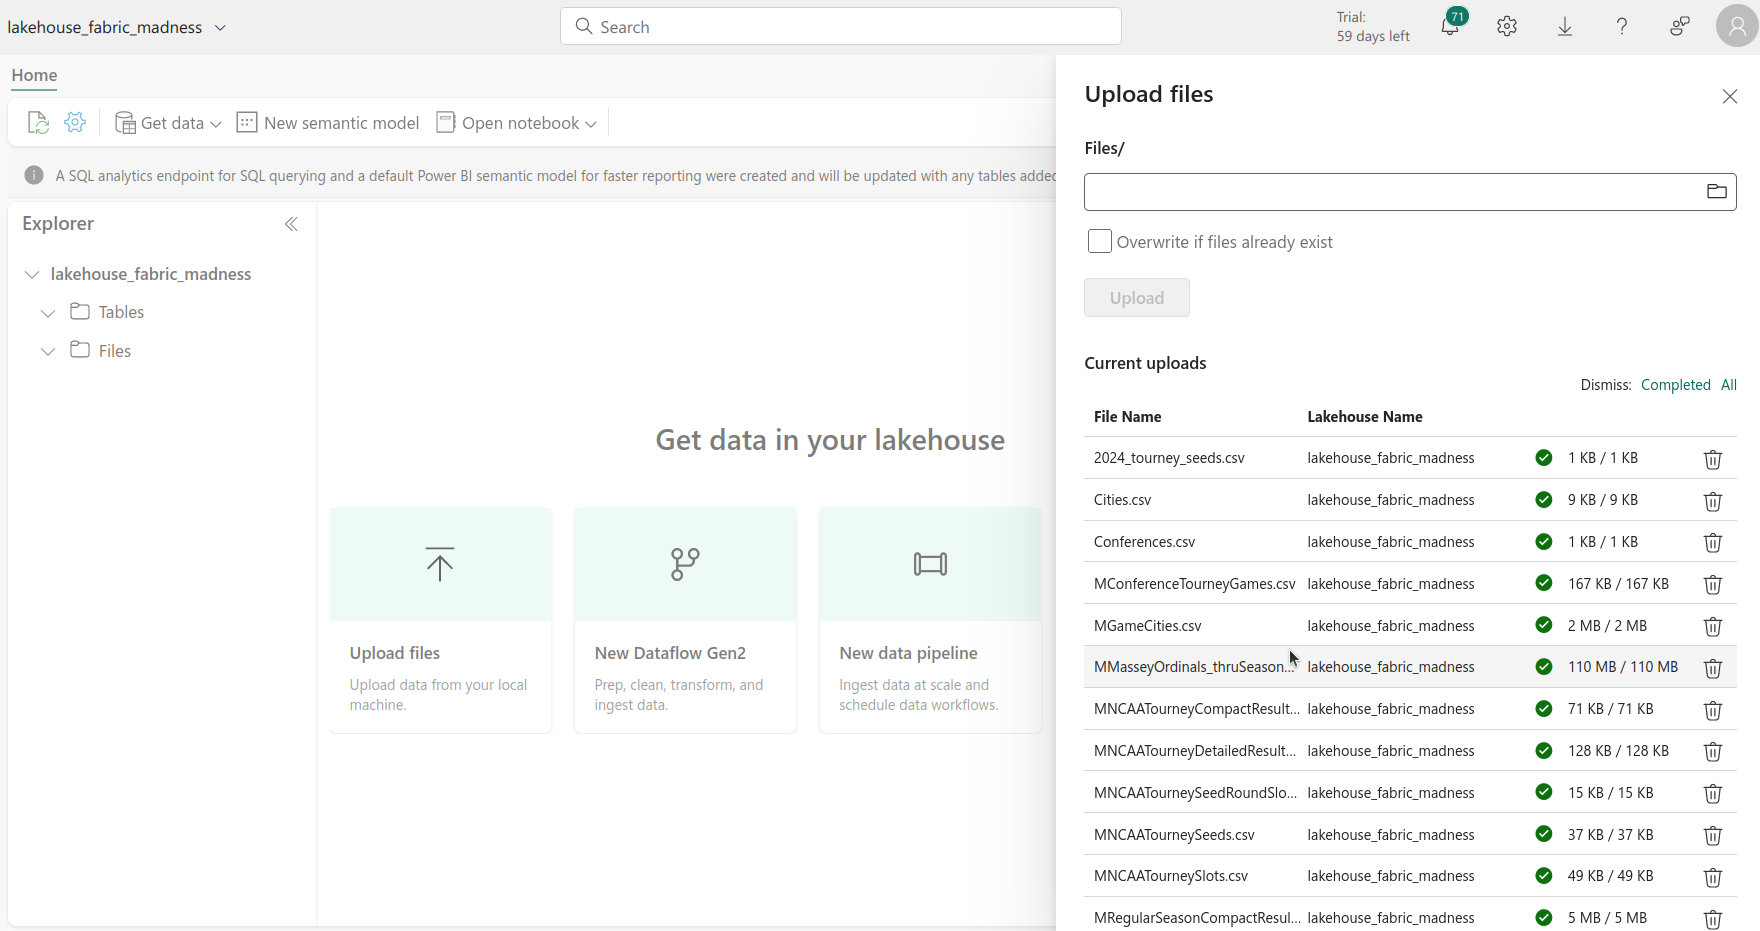Click the Upload button
1760x931 pixels.
coord(1136,298)
